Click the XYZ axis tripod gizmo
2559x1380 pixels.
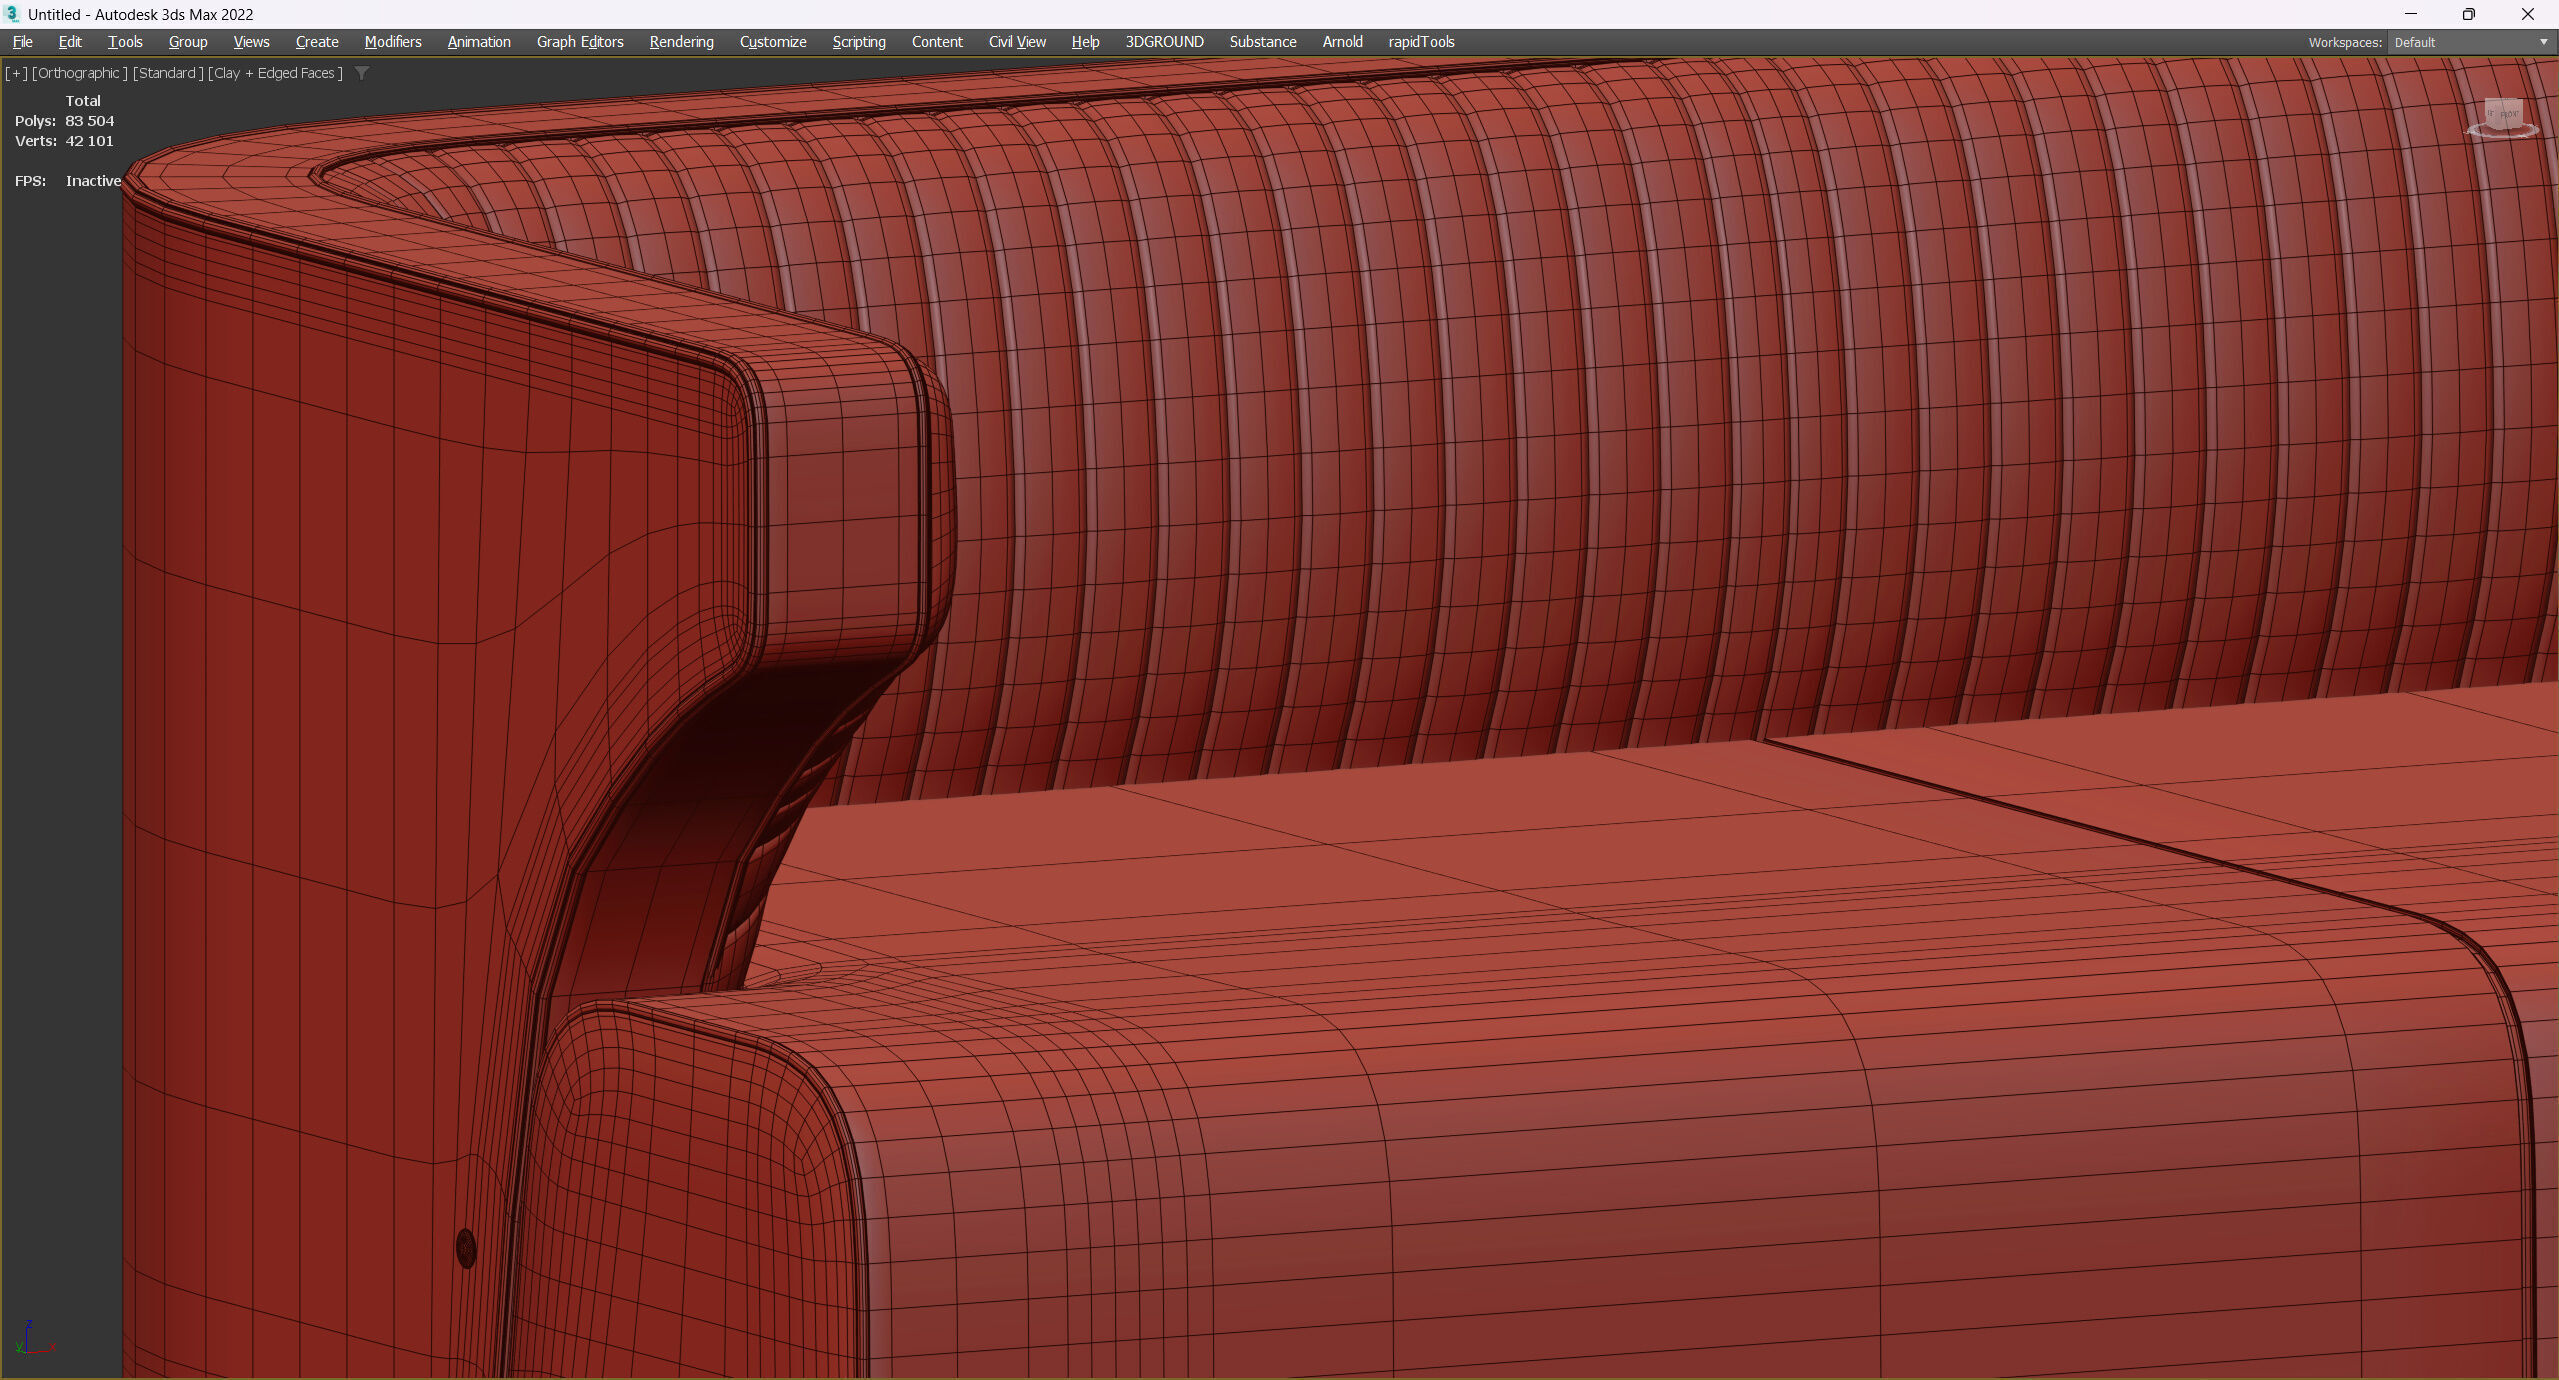coord(35,1338)
